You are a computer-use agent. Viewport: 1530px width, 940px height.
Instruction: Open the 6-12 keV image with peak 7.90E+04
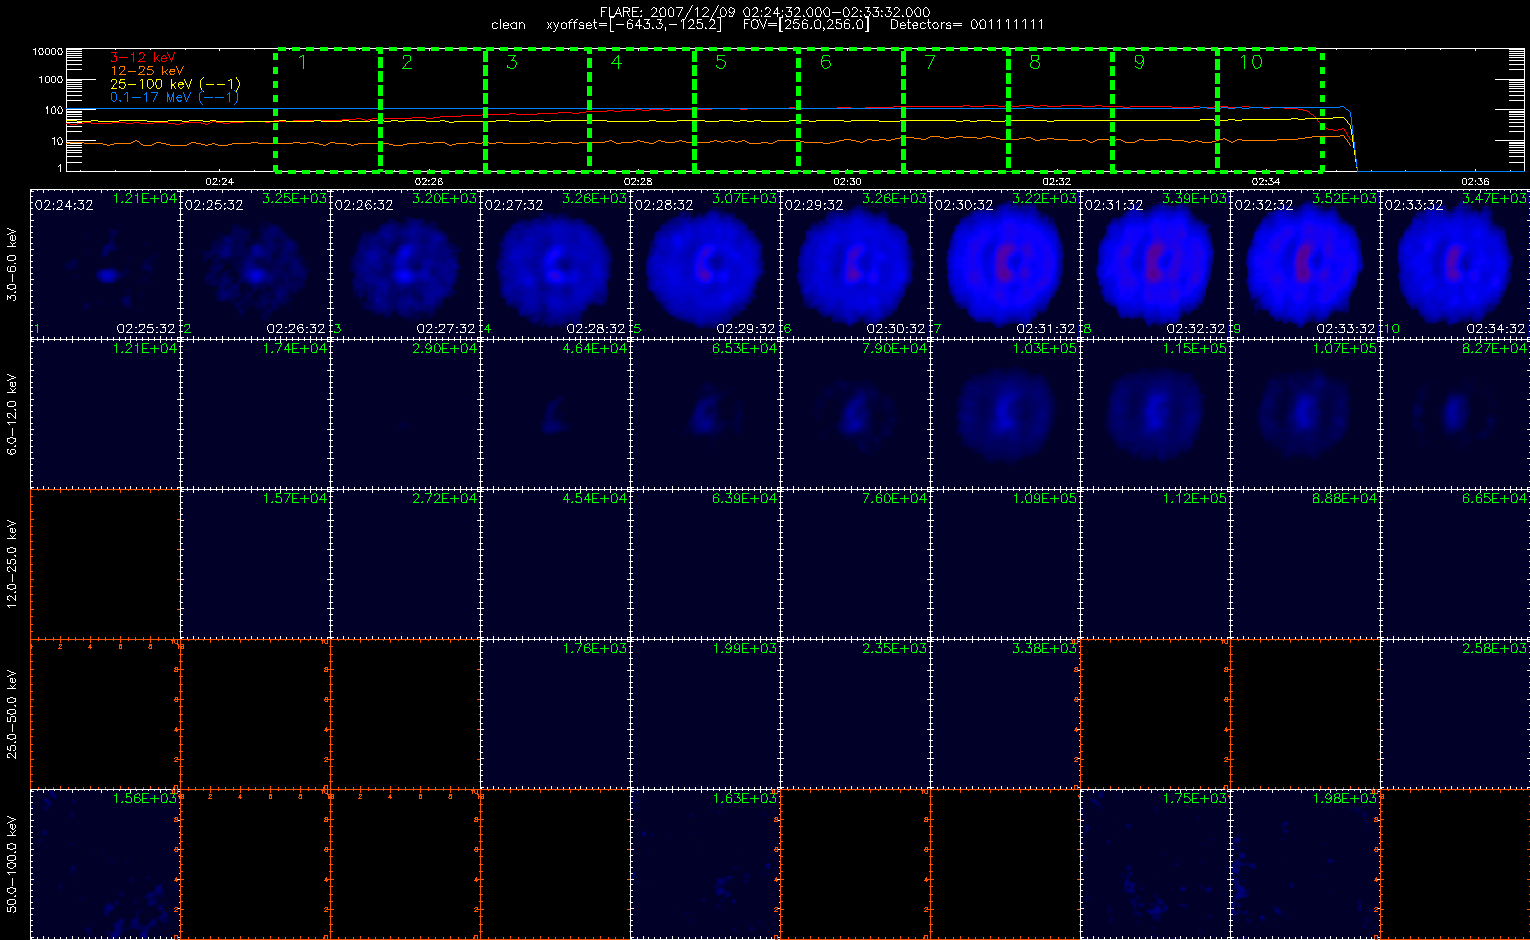[x=856, y=414]
